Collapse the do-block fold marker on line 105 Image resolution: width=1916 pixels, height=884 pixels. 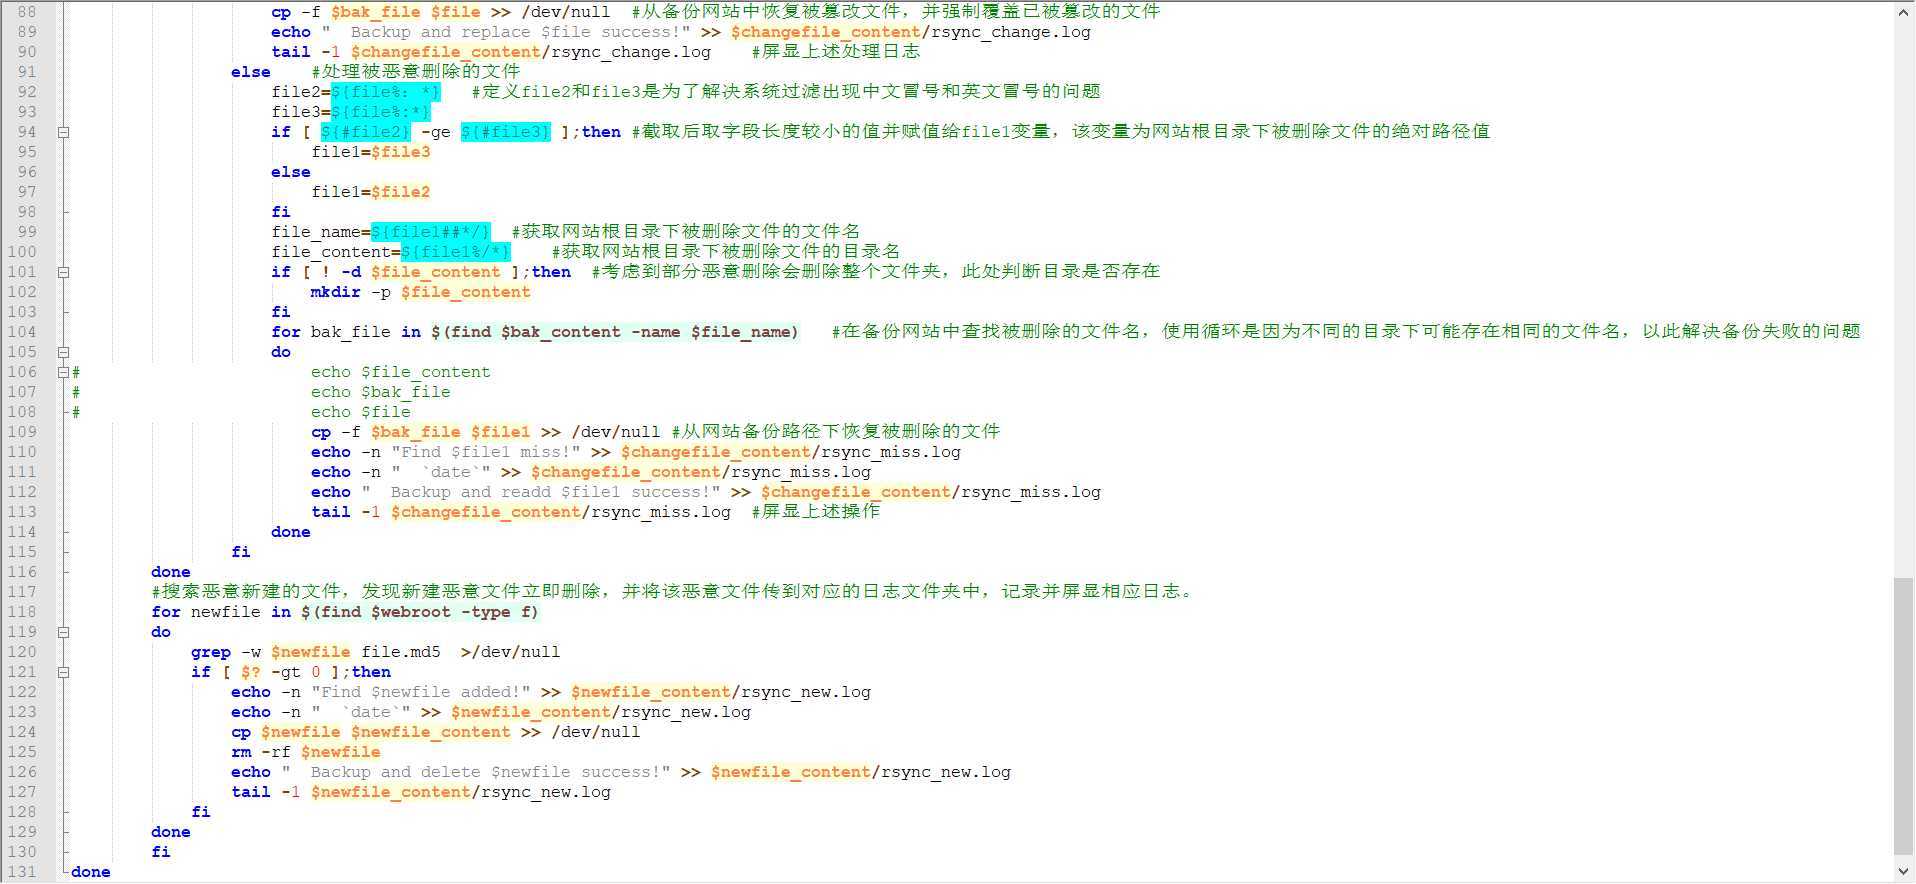click(x=63, y=352)
